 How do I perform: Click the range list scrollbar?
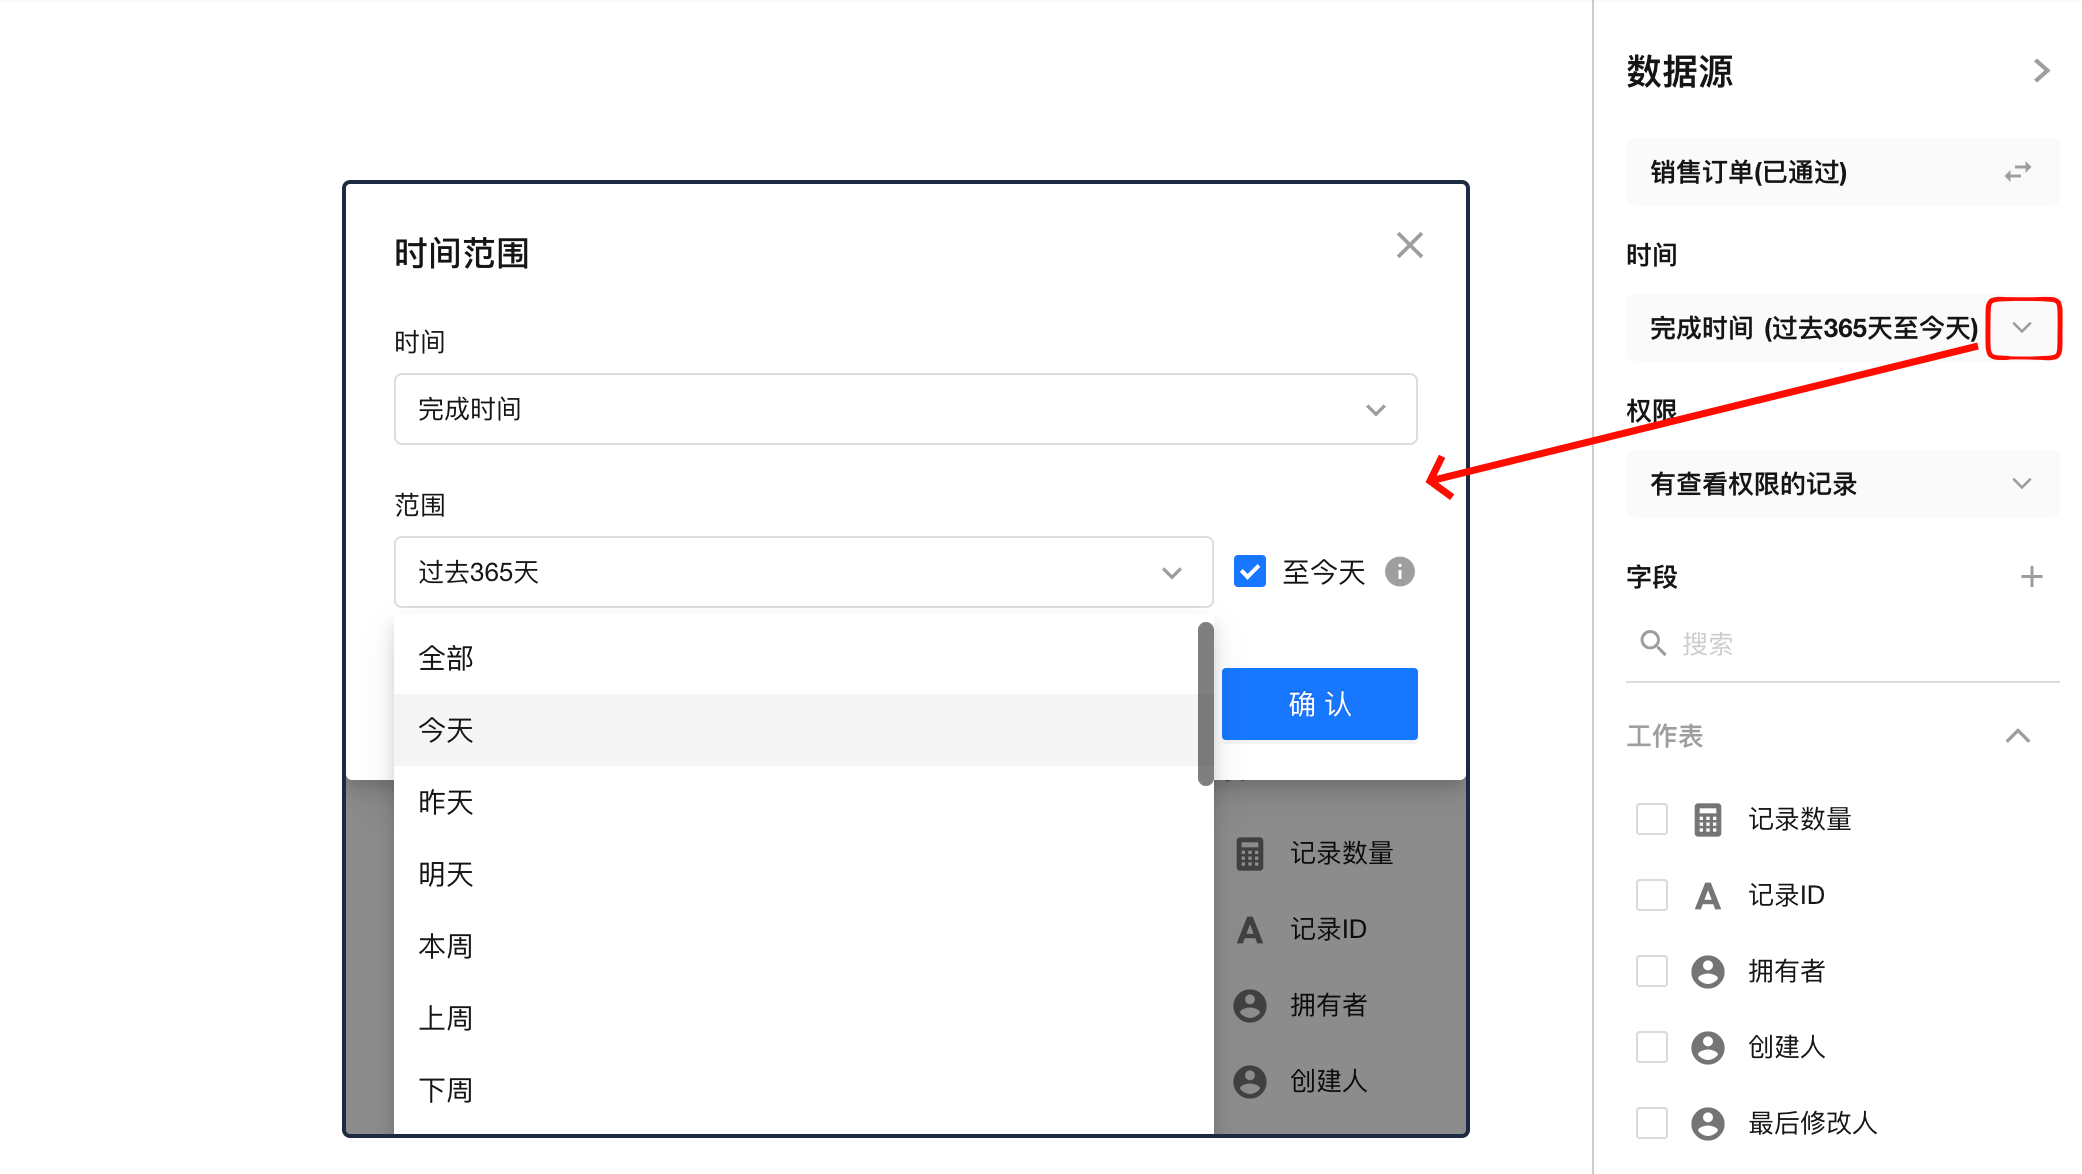[1205, 703]
